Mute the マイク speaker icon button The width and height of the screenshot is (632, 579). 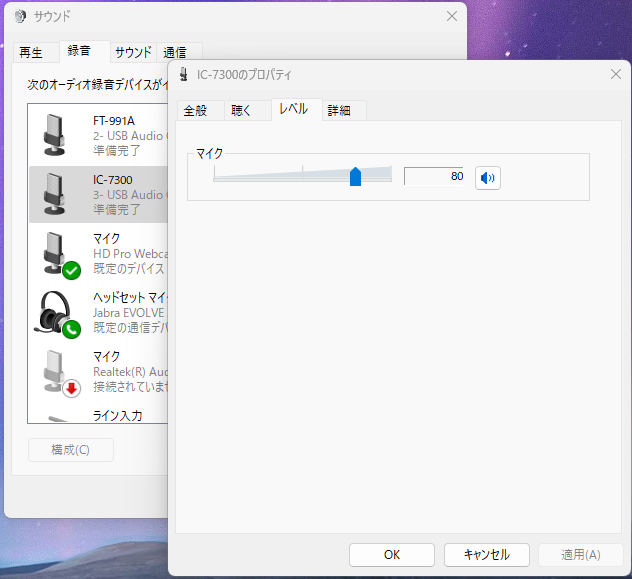click(x=488, y=178)
